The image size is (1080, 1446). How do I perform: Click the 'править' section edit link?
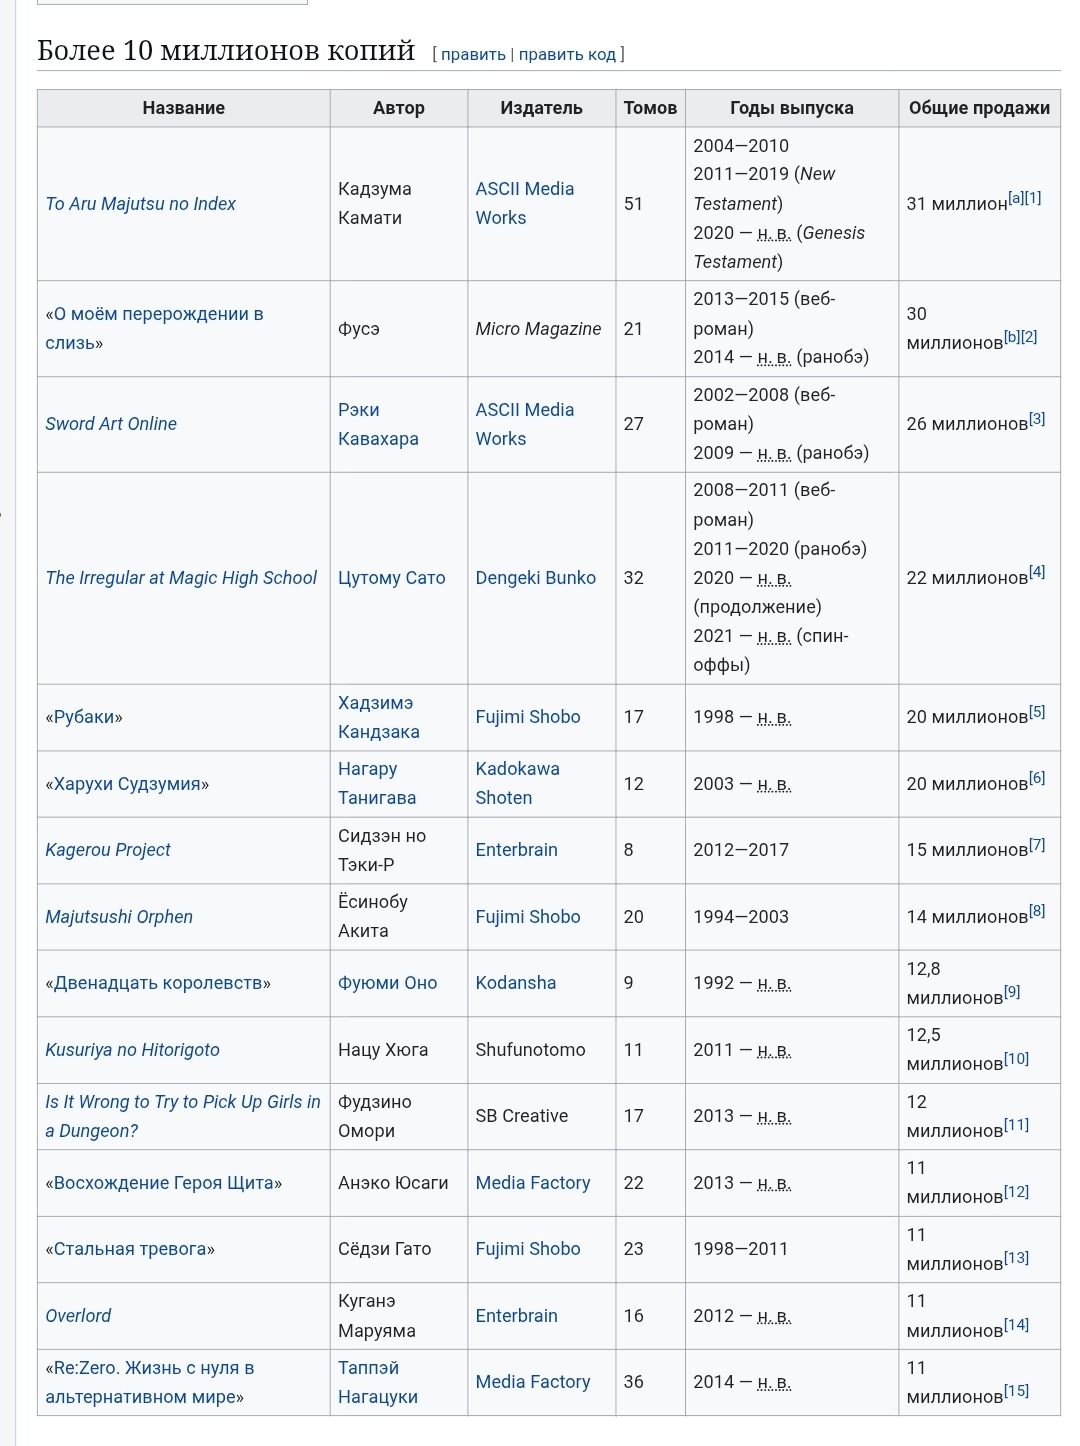[473, 54]
